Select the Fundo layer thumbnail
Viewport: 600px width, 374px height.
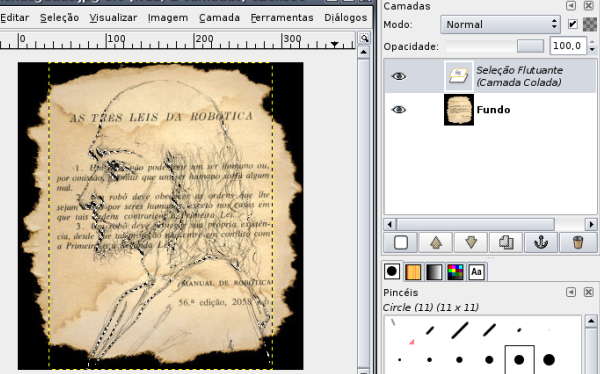(x=459, y=110)
